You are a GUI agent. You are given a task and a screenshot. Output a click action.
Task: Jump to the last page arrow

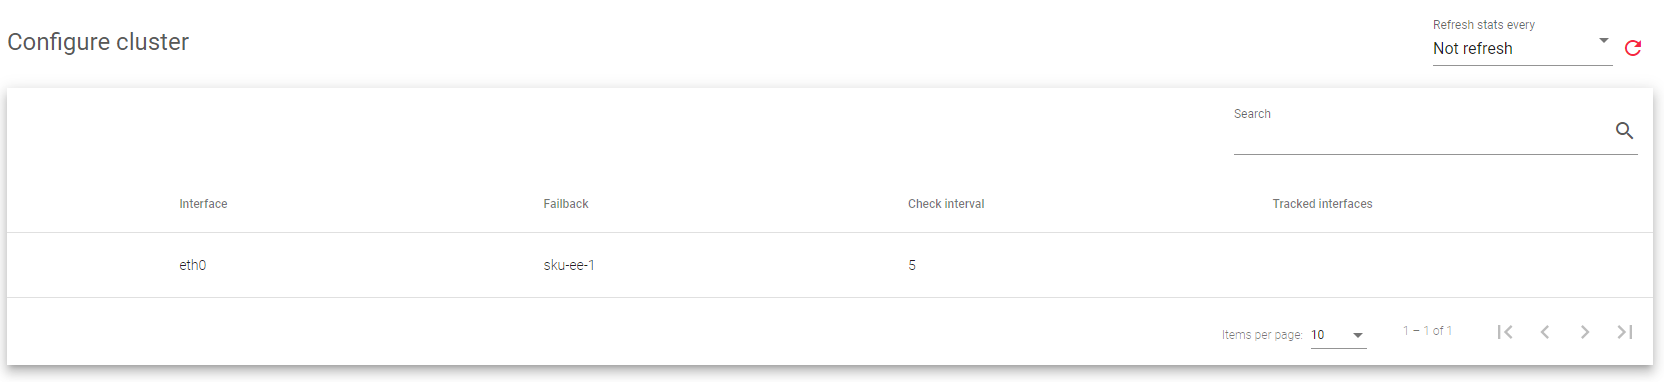(x=1625, y=332)
